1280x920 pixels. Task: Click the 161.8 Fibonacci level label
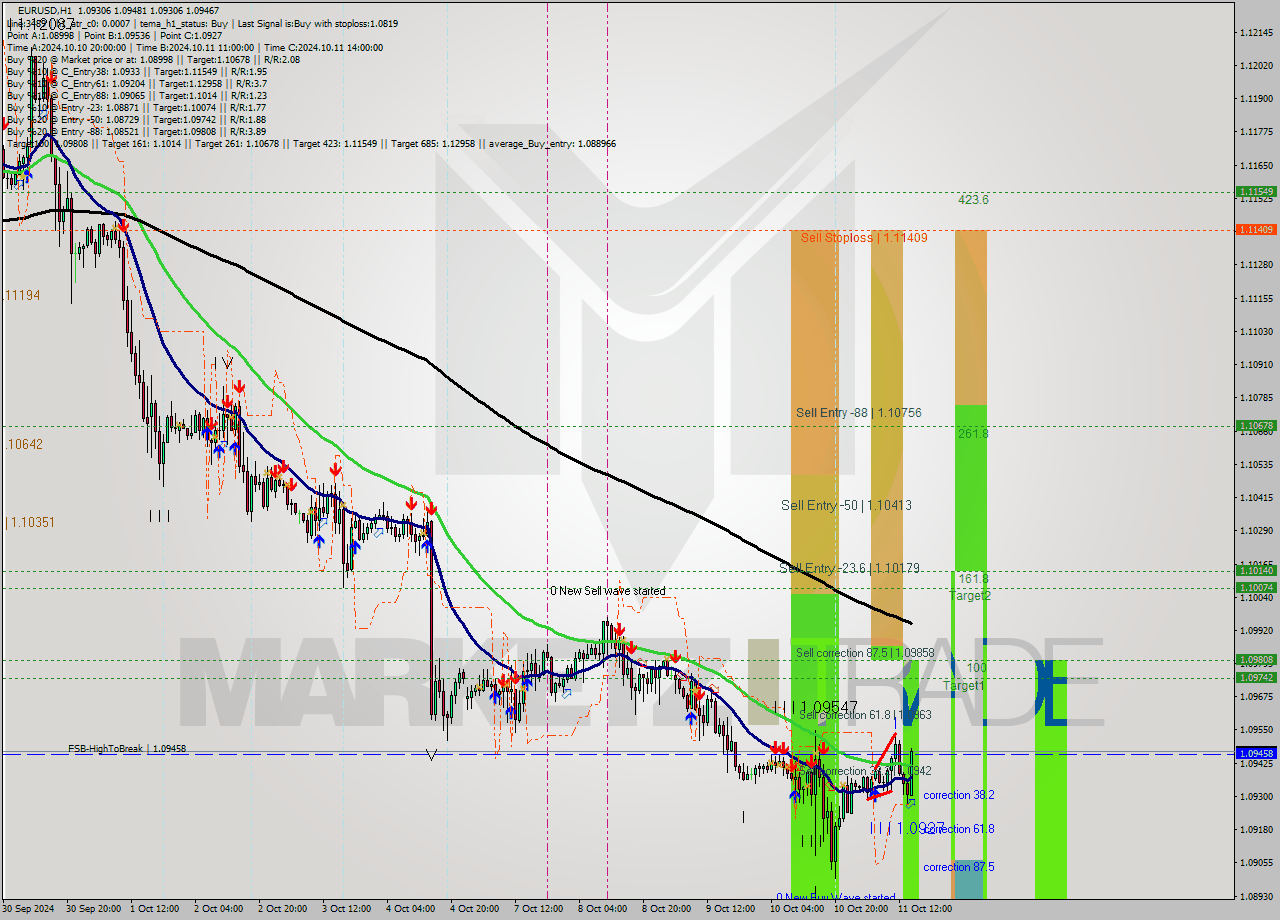(973, 579)
